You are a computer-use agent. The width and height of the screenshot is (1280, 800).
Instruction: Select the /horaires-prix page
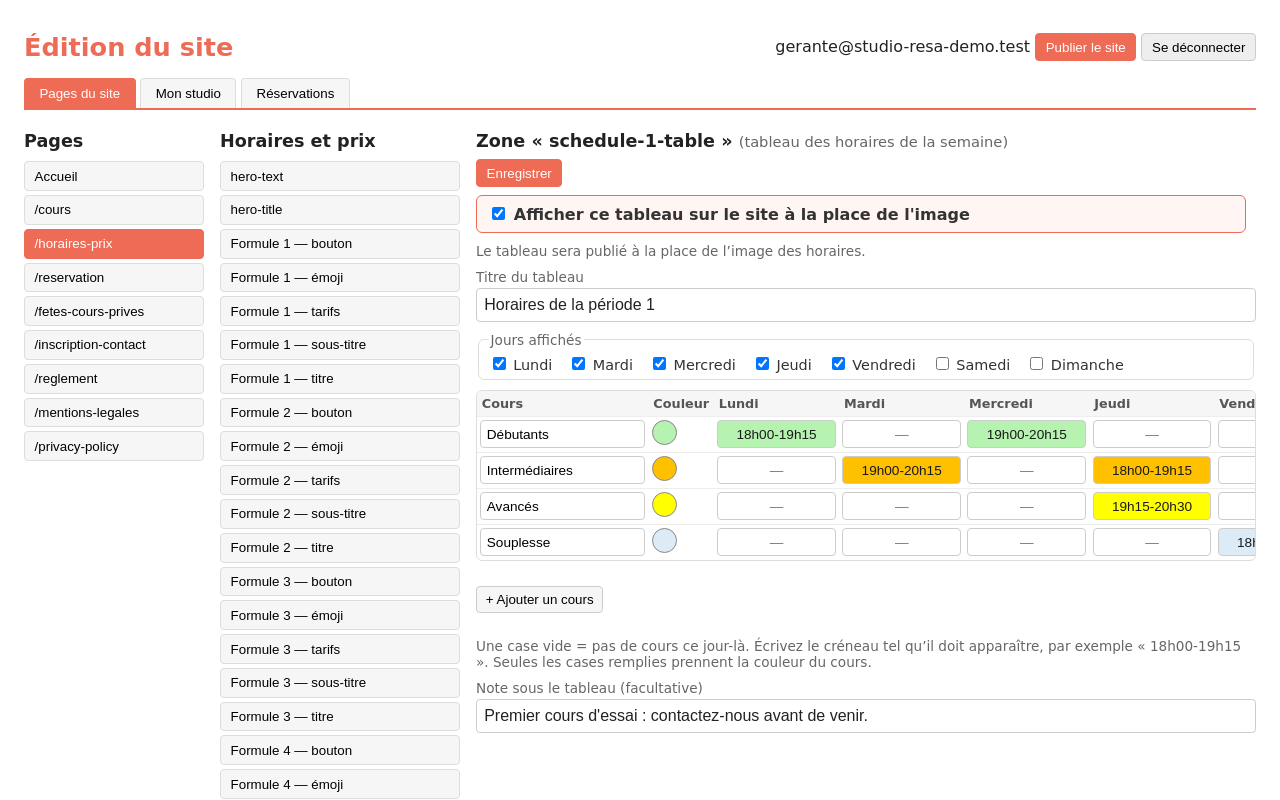click(x=114, y=244)
